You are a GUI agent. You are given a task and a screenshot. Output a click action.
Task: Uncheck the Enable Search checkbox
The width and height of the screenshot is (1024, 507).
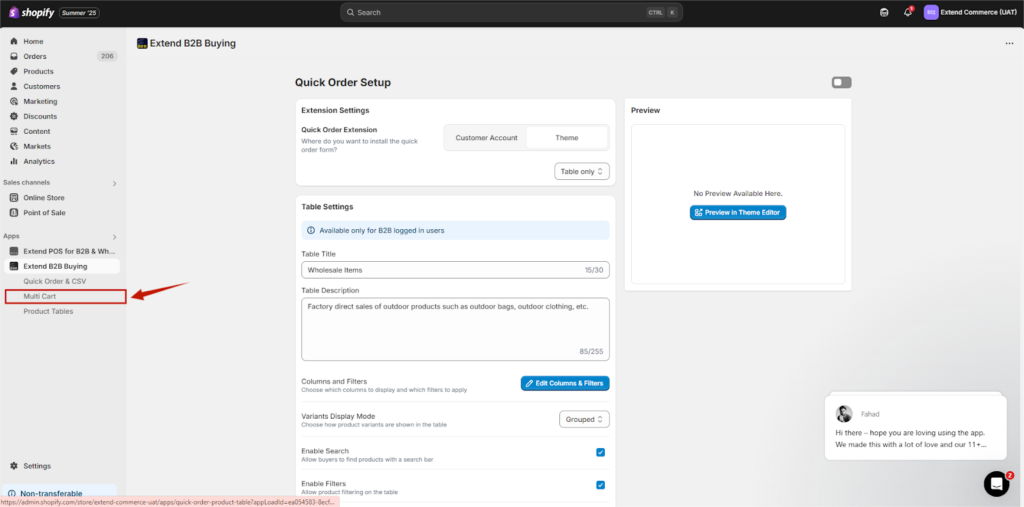[x=600, y=452]
